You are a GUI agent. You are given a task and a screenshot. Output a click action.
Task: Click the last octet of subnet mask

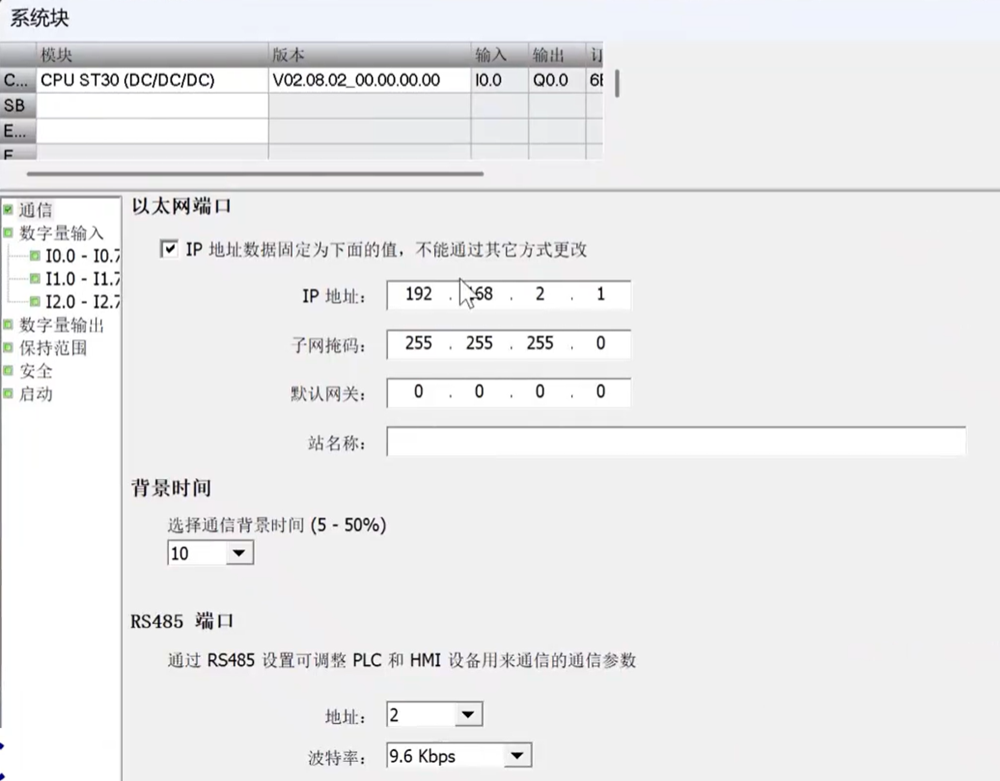(600, 344)
